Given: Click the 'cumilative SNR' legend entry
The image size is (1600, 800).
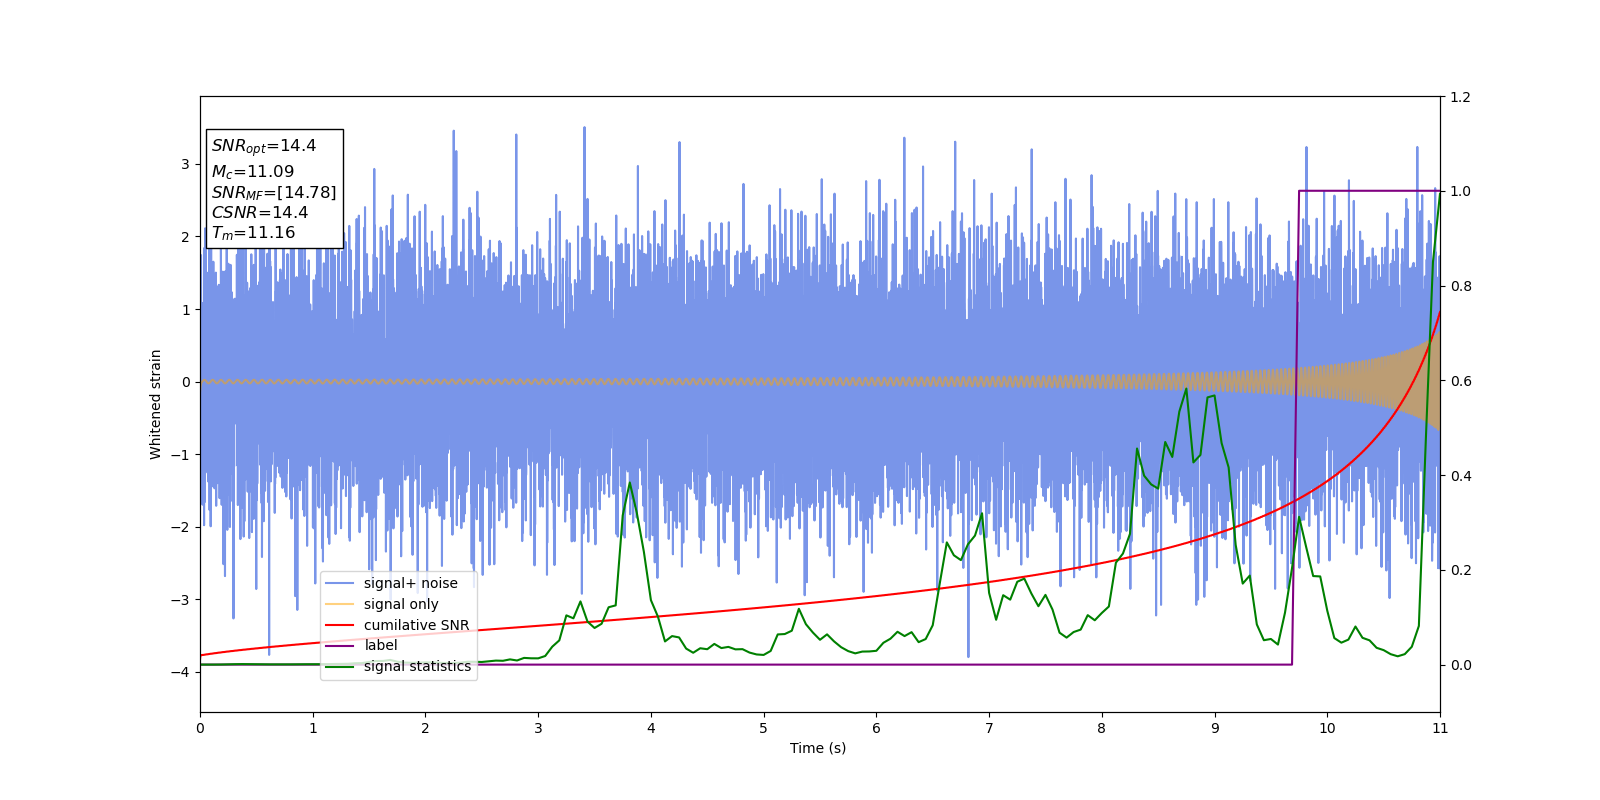Looking at the screenshot, I should pos(416,625).
